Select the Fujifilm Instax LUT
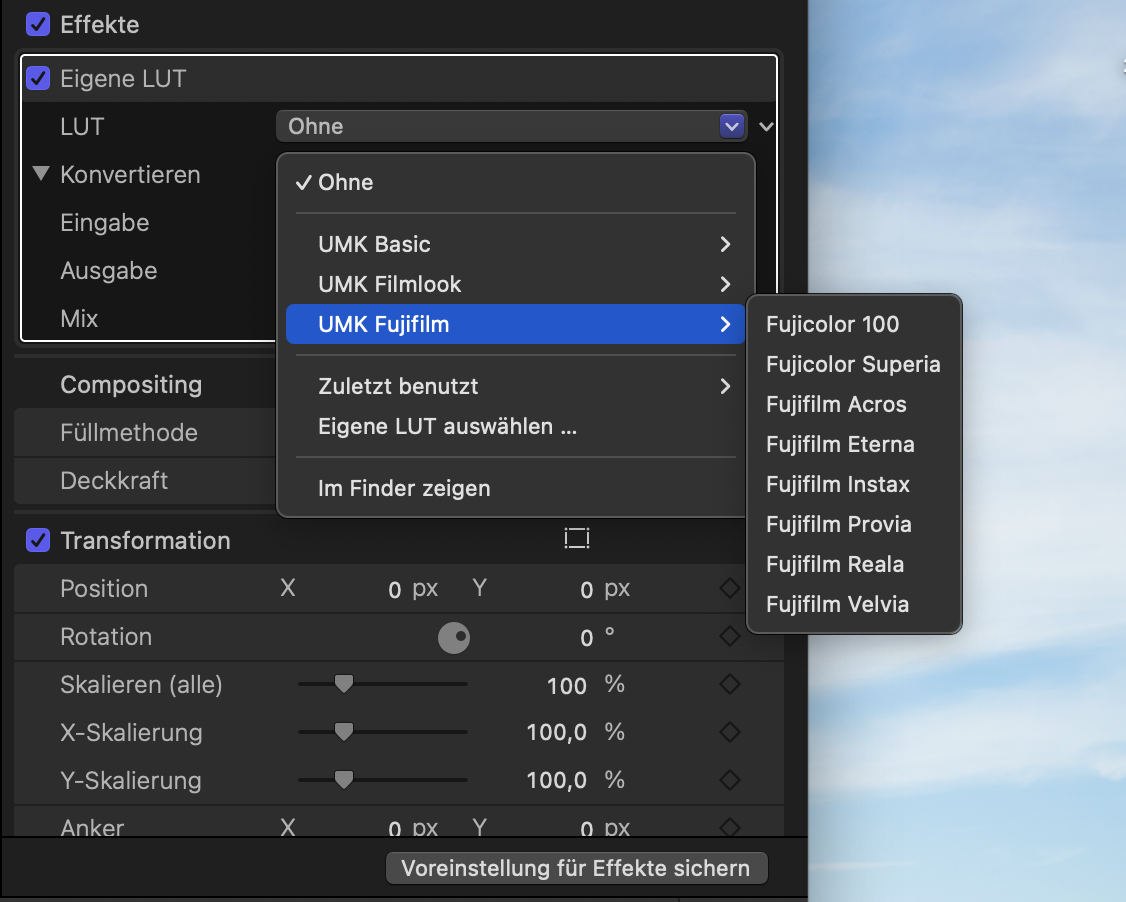Screen dimensions: 1126x902 (854, 484)
